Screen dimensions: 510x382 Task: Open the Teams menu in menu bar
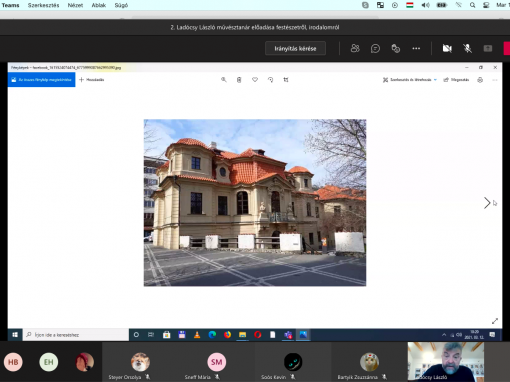[x=10, y=5]
